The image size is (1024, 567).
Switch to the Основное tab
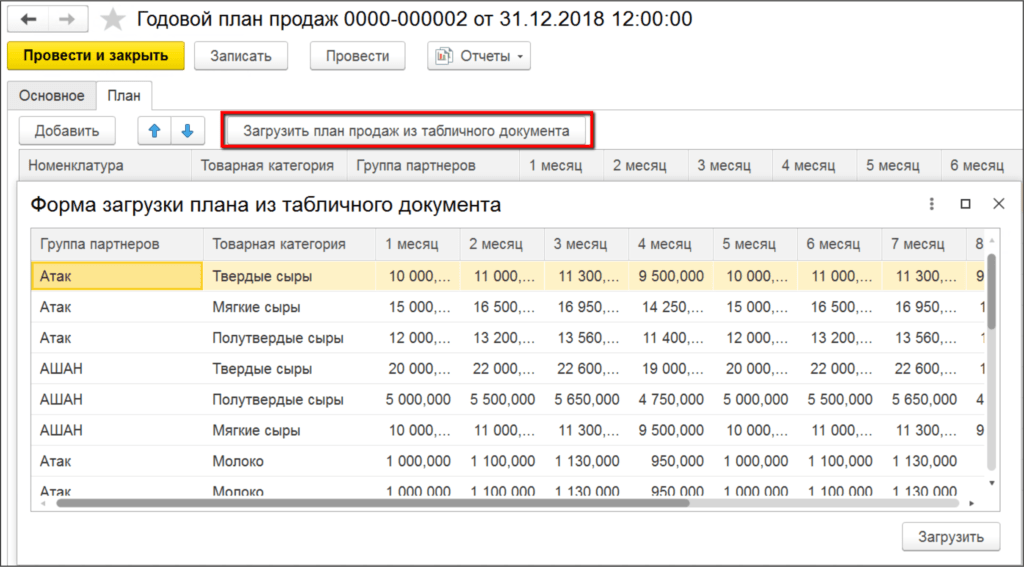click(52, 95)
